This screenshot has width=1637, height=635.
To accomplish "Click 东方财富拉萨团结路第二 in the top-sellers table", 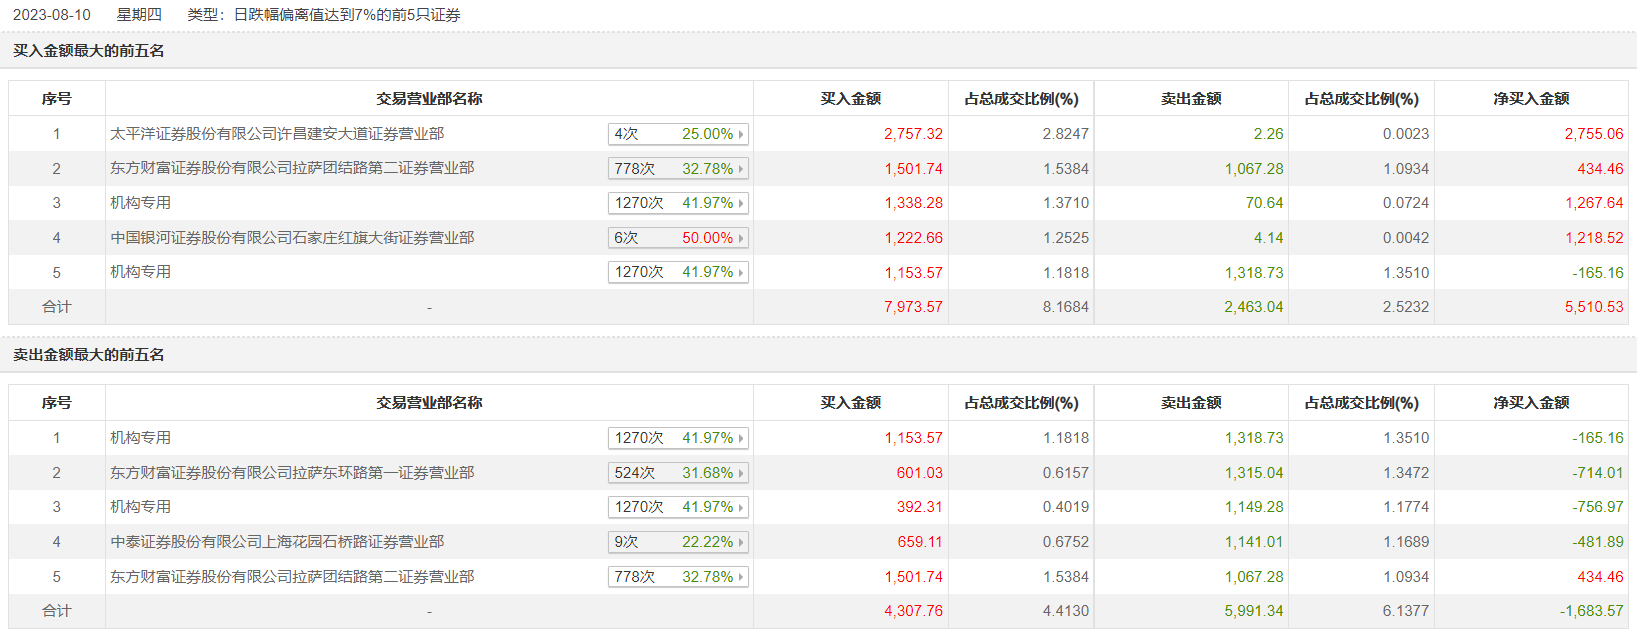I will [292, 577].
